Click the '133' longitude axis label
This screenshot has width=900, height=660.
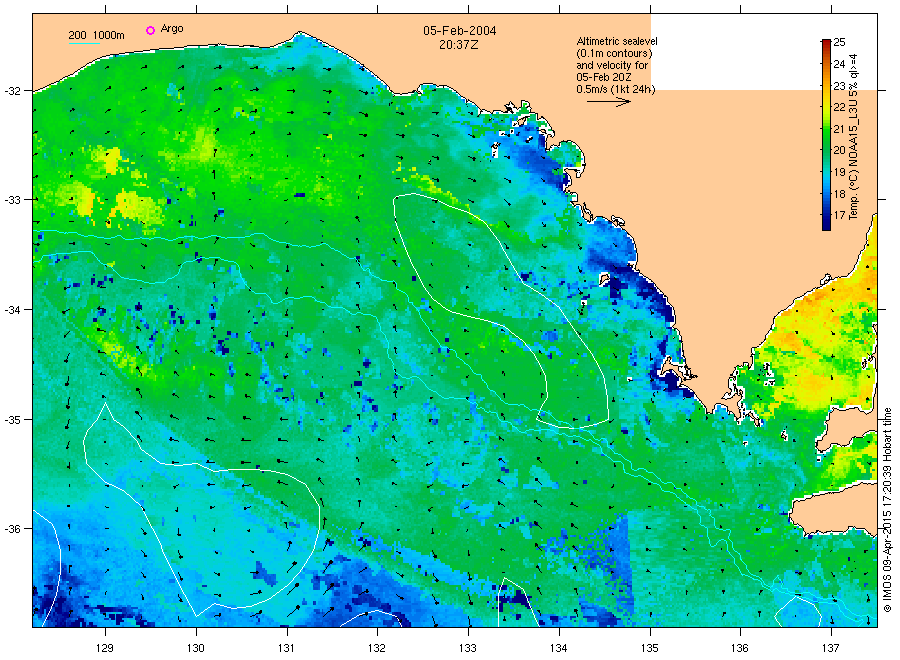(468, 648)
